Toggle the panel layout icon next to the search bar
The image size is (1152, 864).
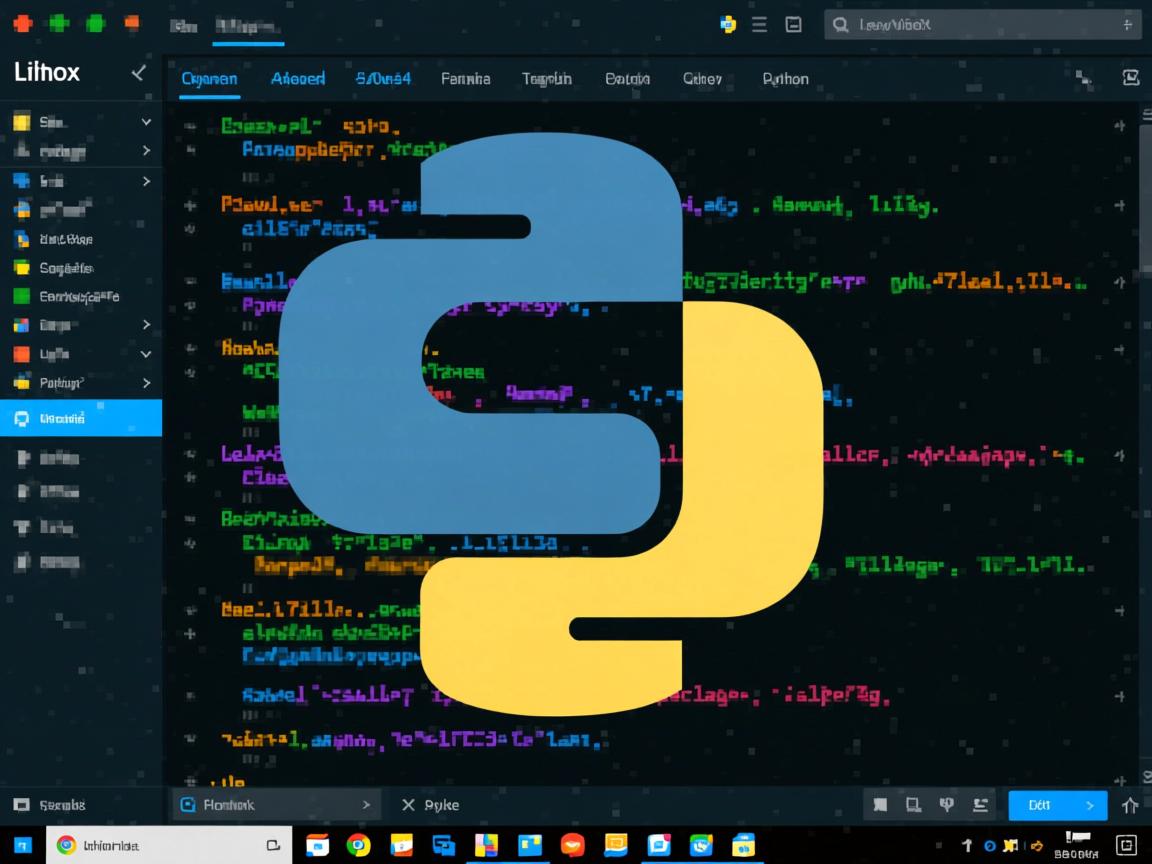click(793, 24)
